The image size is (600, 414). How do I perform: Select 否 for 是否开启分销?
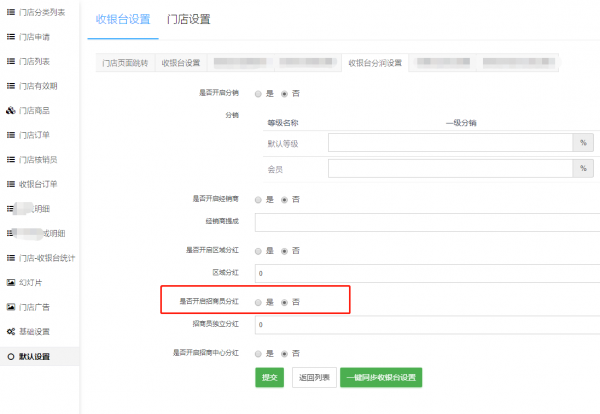coord(284,94)
